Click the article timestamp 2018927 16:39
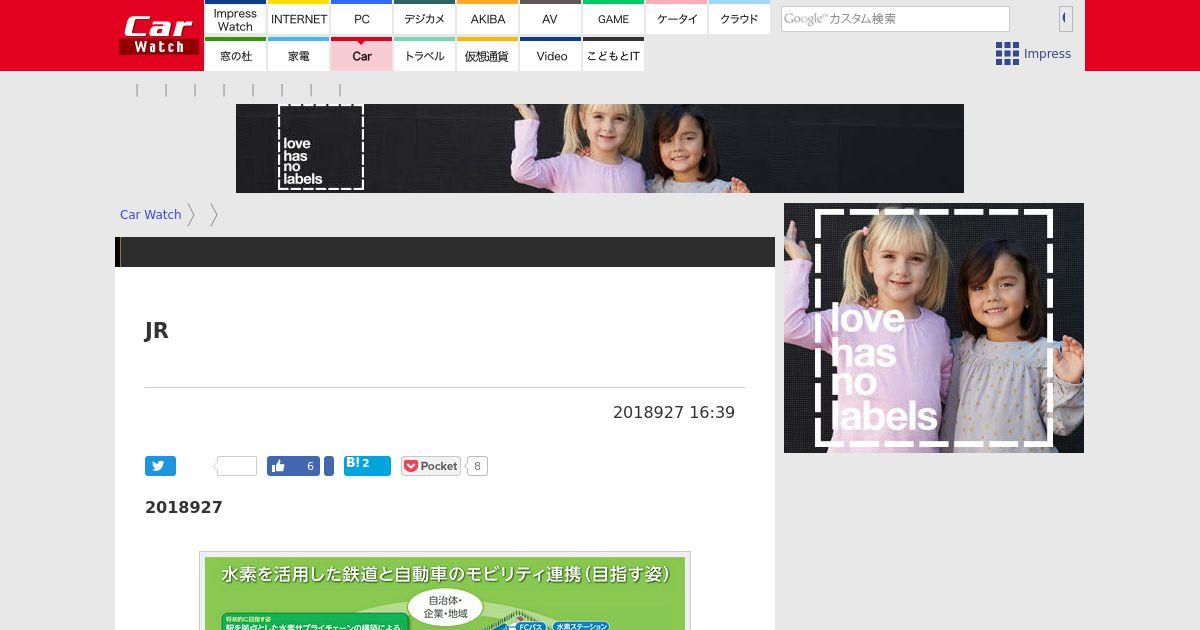Viewport: 1200px width, 630px height. click(674, 412)
